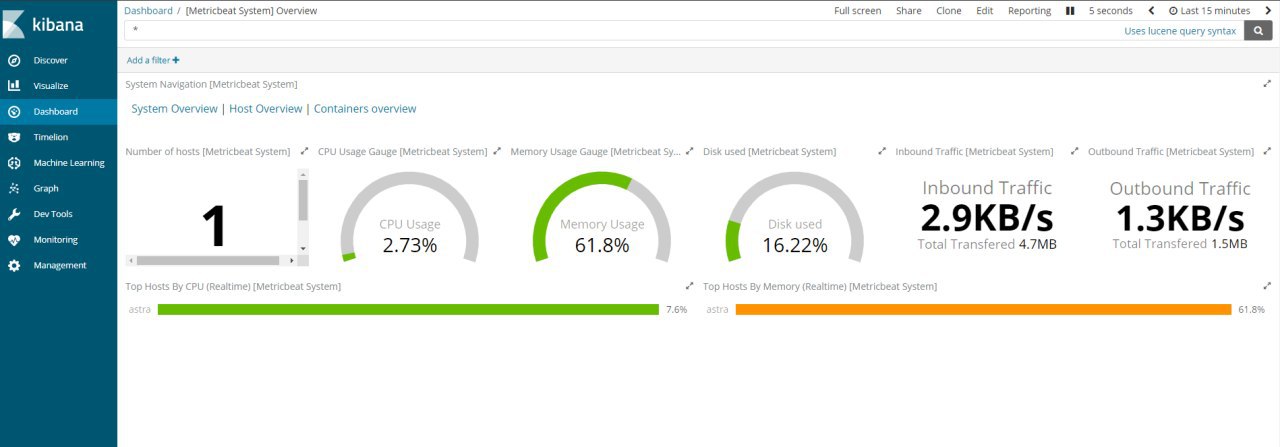This screenshot has width=1280, height=447.
Task: Open the Host Overview link
Action: pyautogui.click(x=265, y=109)
